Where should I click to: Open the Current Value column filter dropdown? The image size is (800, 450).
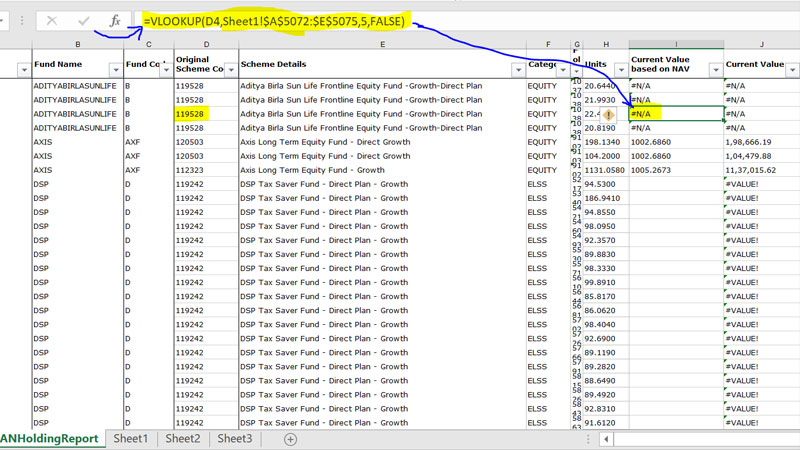point(792,70)
